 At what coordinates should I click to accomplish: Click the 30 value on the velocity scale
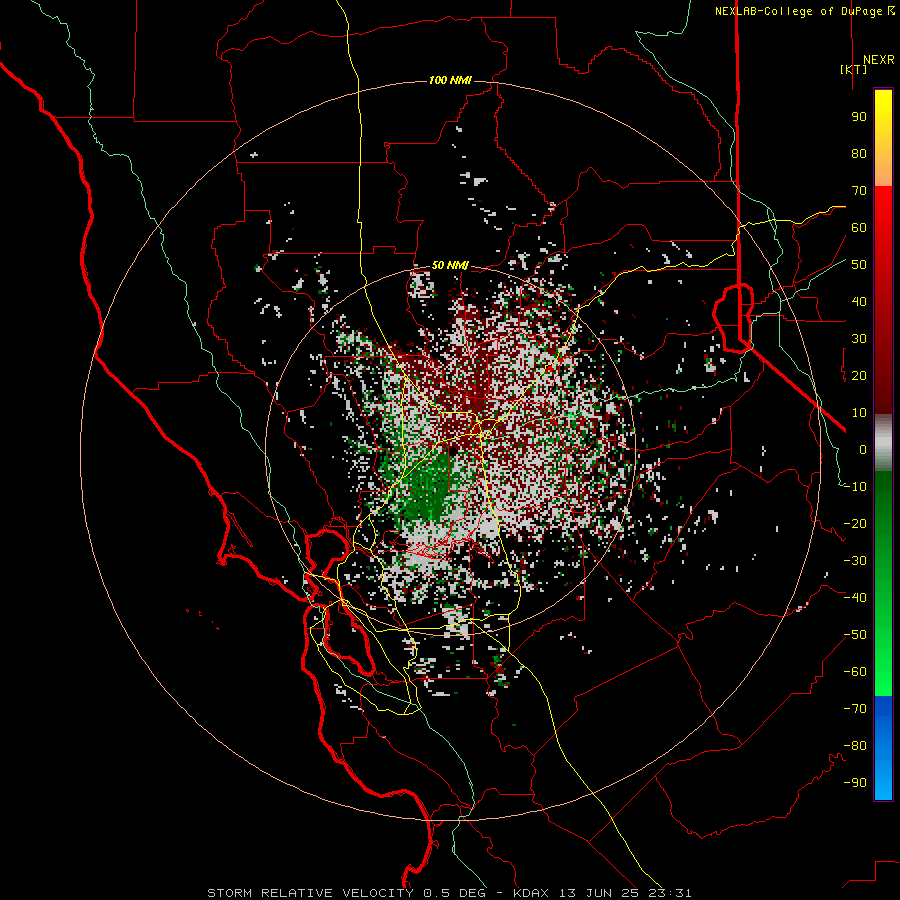(x=859, y=339)
